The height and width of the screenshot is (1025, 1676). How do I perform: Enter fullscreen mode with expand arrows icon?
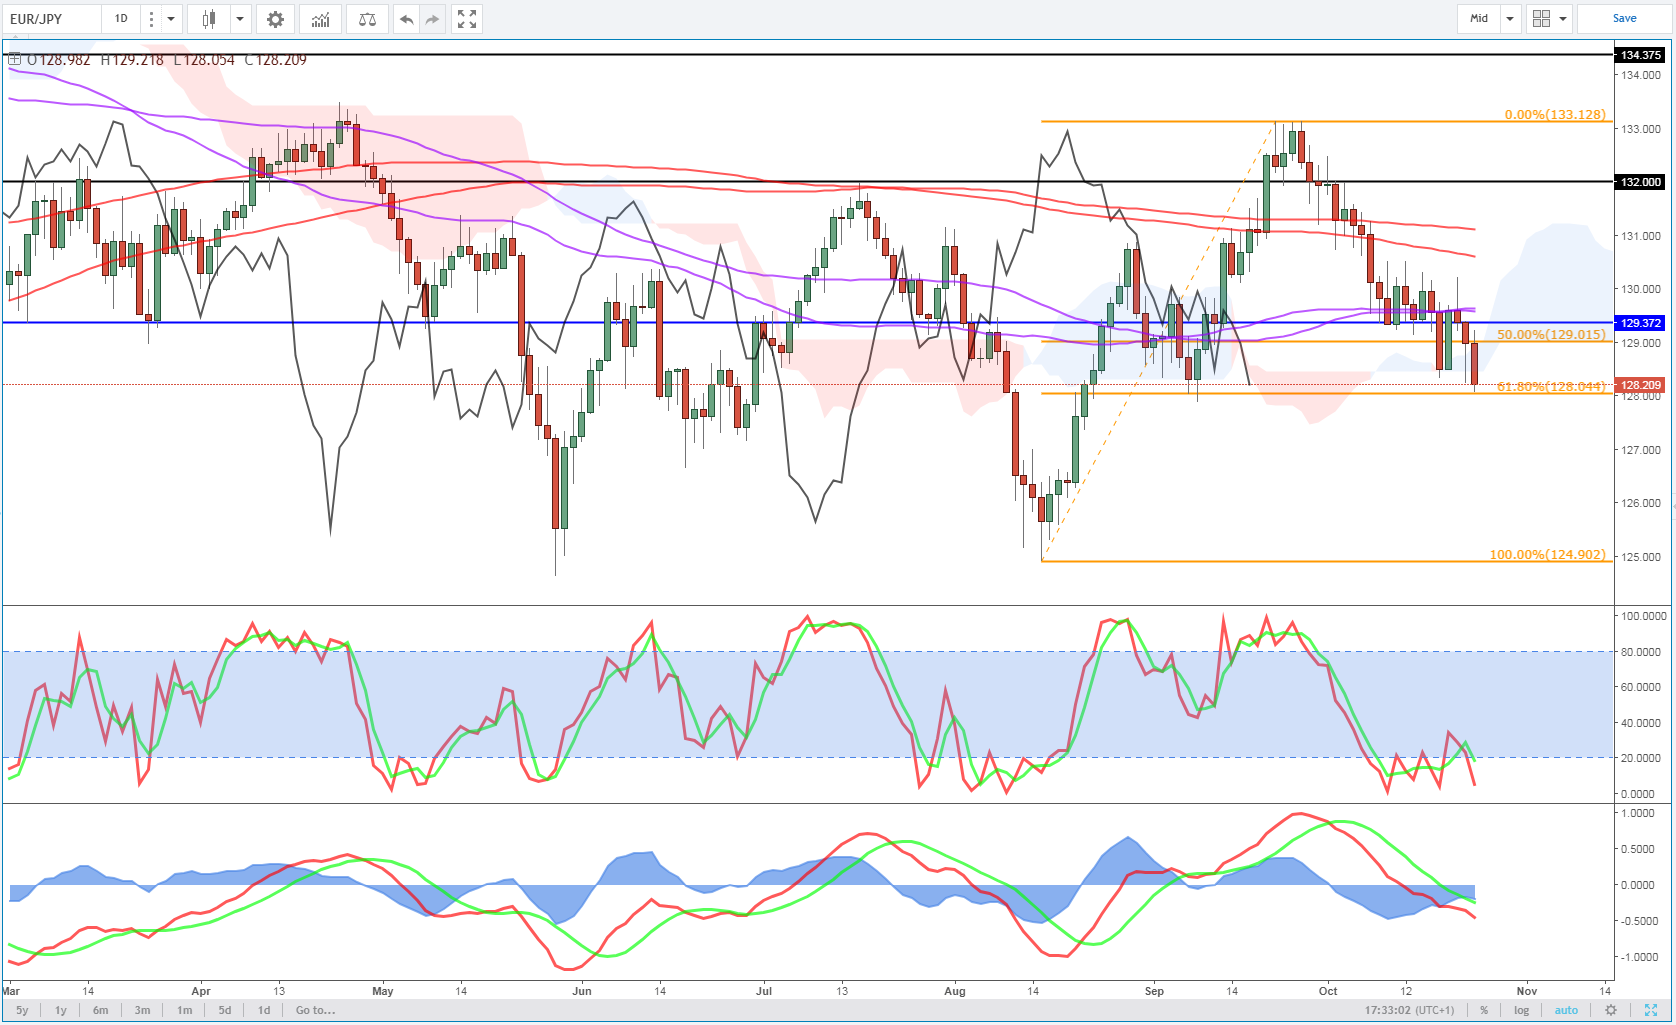[466, 19]
